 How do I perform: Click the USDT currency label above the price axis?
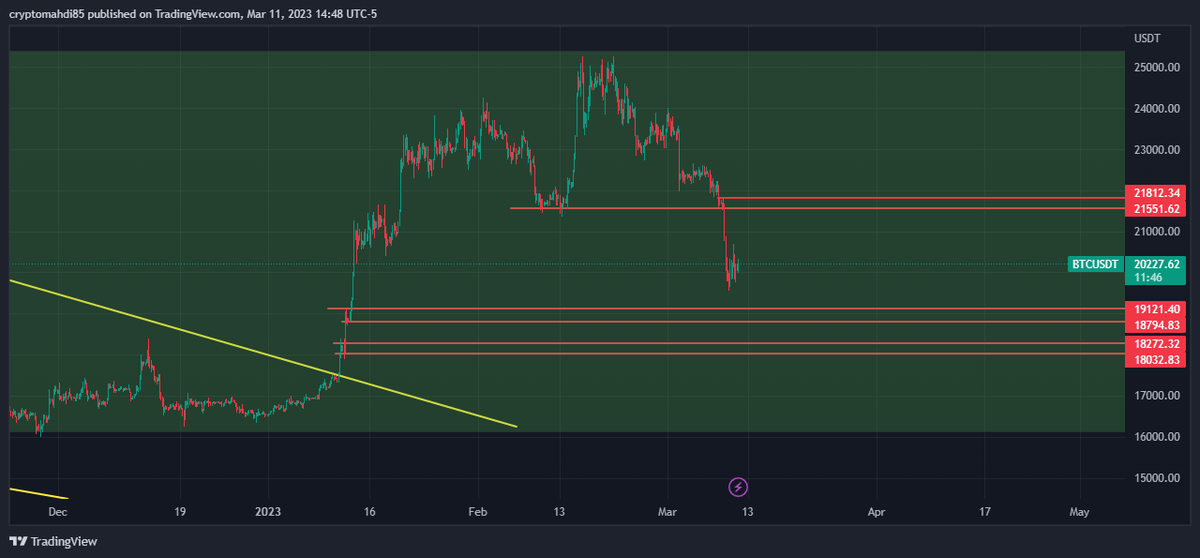[x=1147, y=38]
